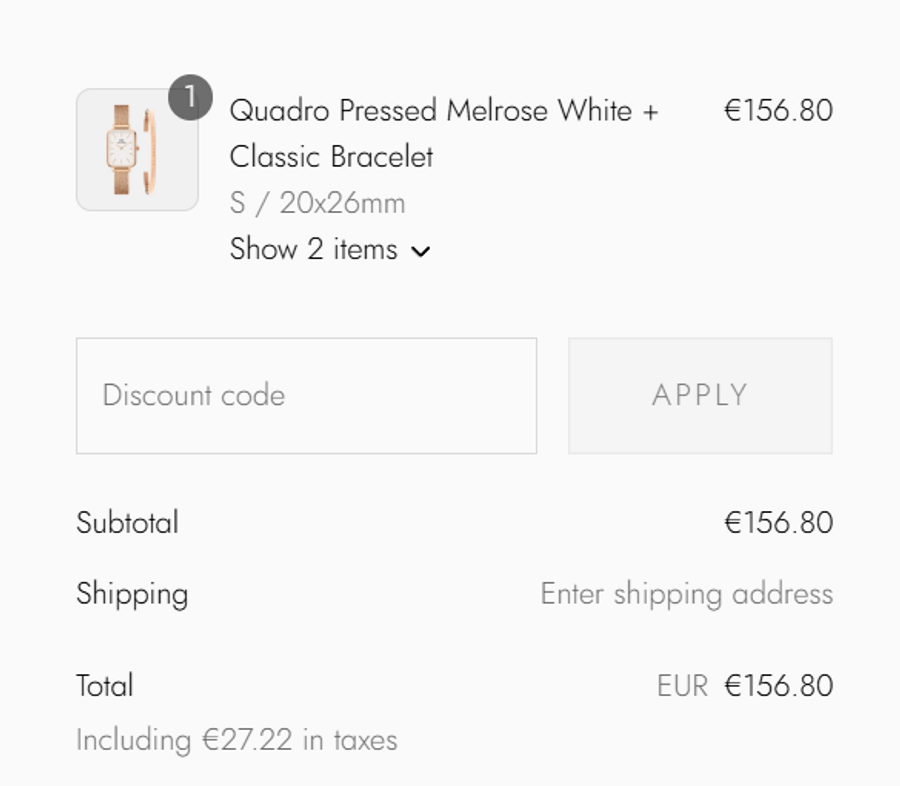Click the Quadro Pressed Melrose White title

pyautogui.click(x=444, y=110)
